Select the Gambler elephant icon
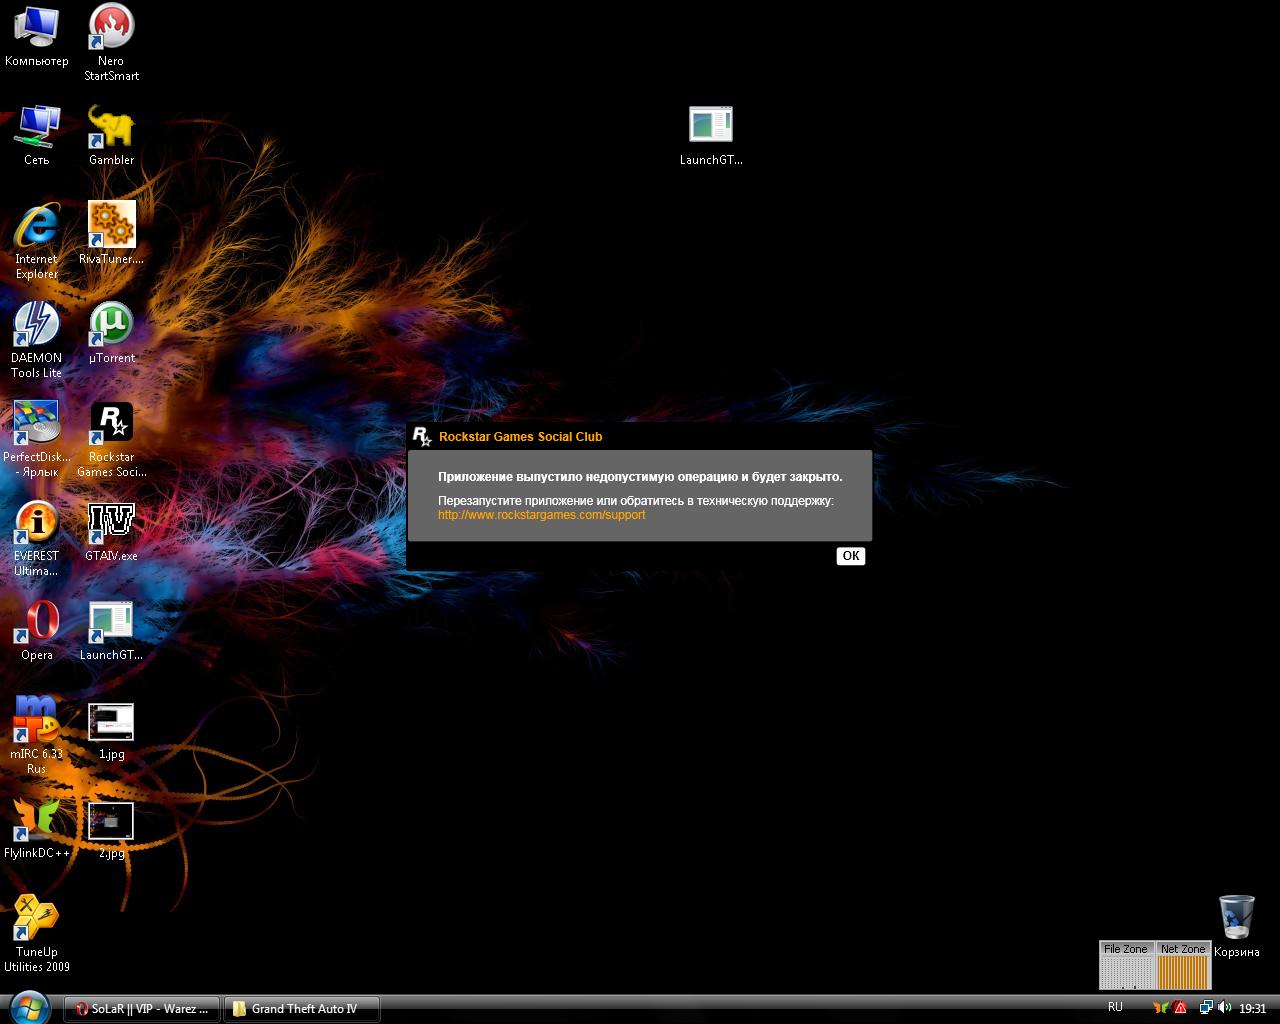Image resolution: width=1280 pixels, height=1024 pixels. click(x=111, y=127)
